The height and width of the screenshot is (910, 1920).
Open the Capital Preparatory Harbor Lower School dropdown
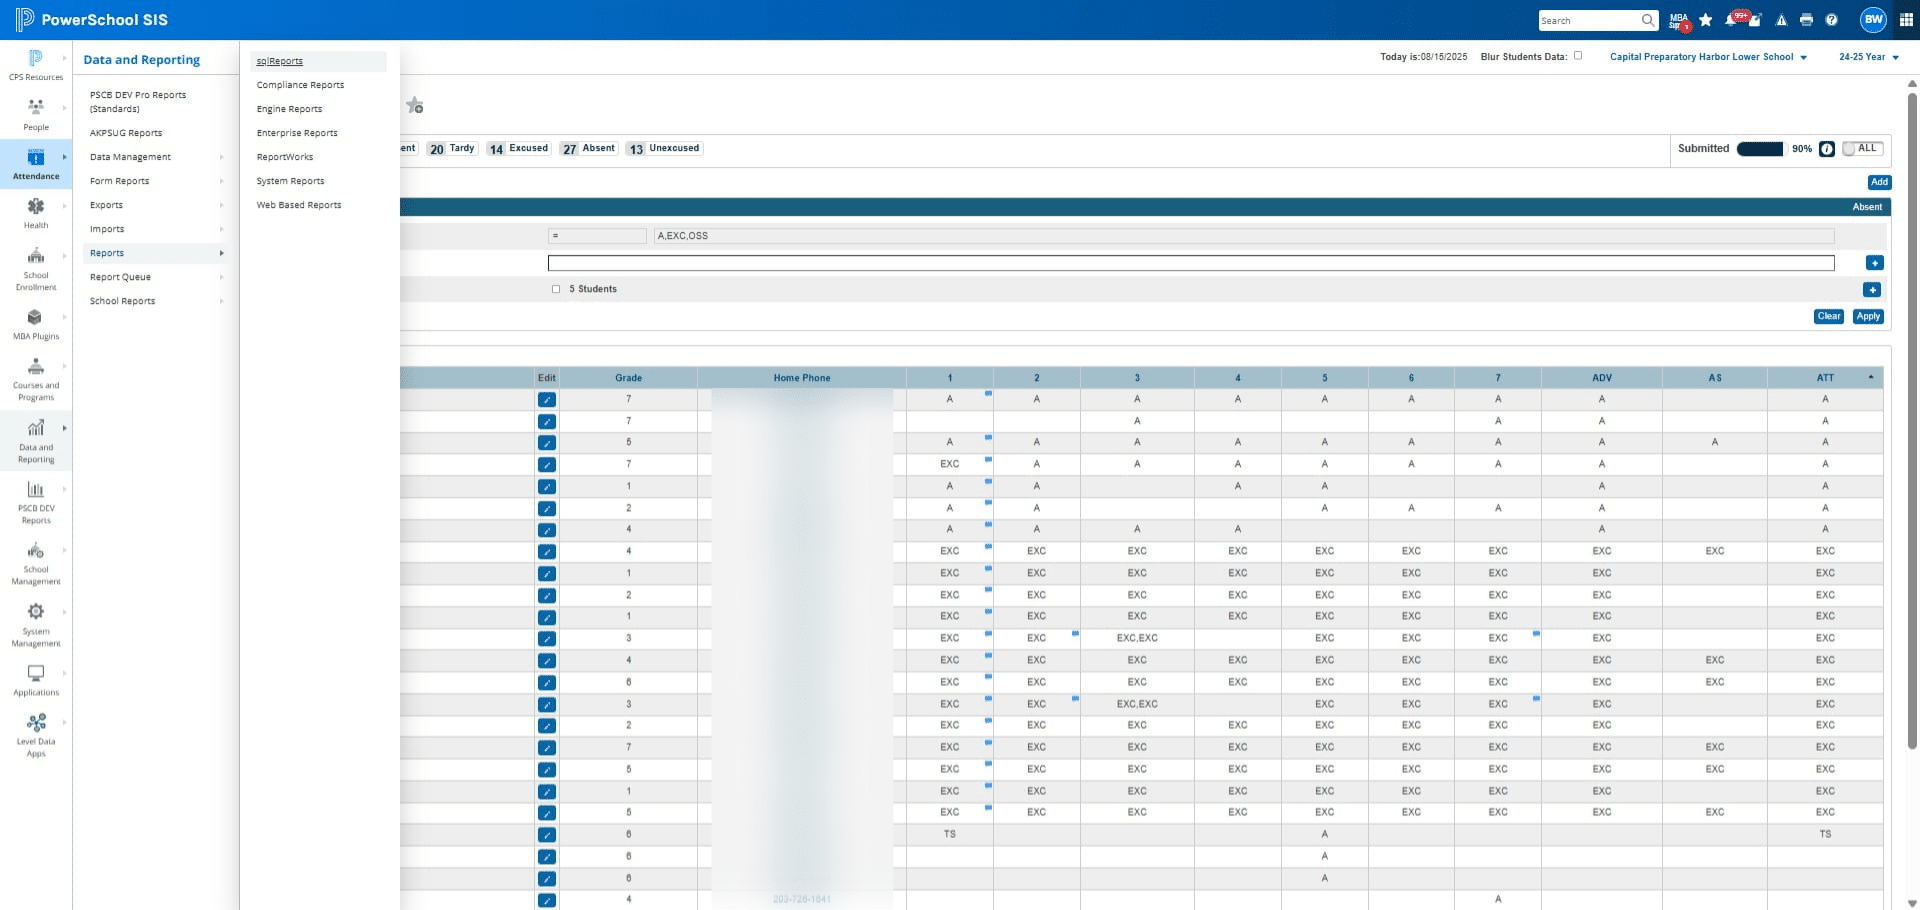coord(1708,57)
